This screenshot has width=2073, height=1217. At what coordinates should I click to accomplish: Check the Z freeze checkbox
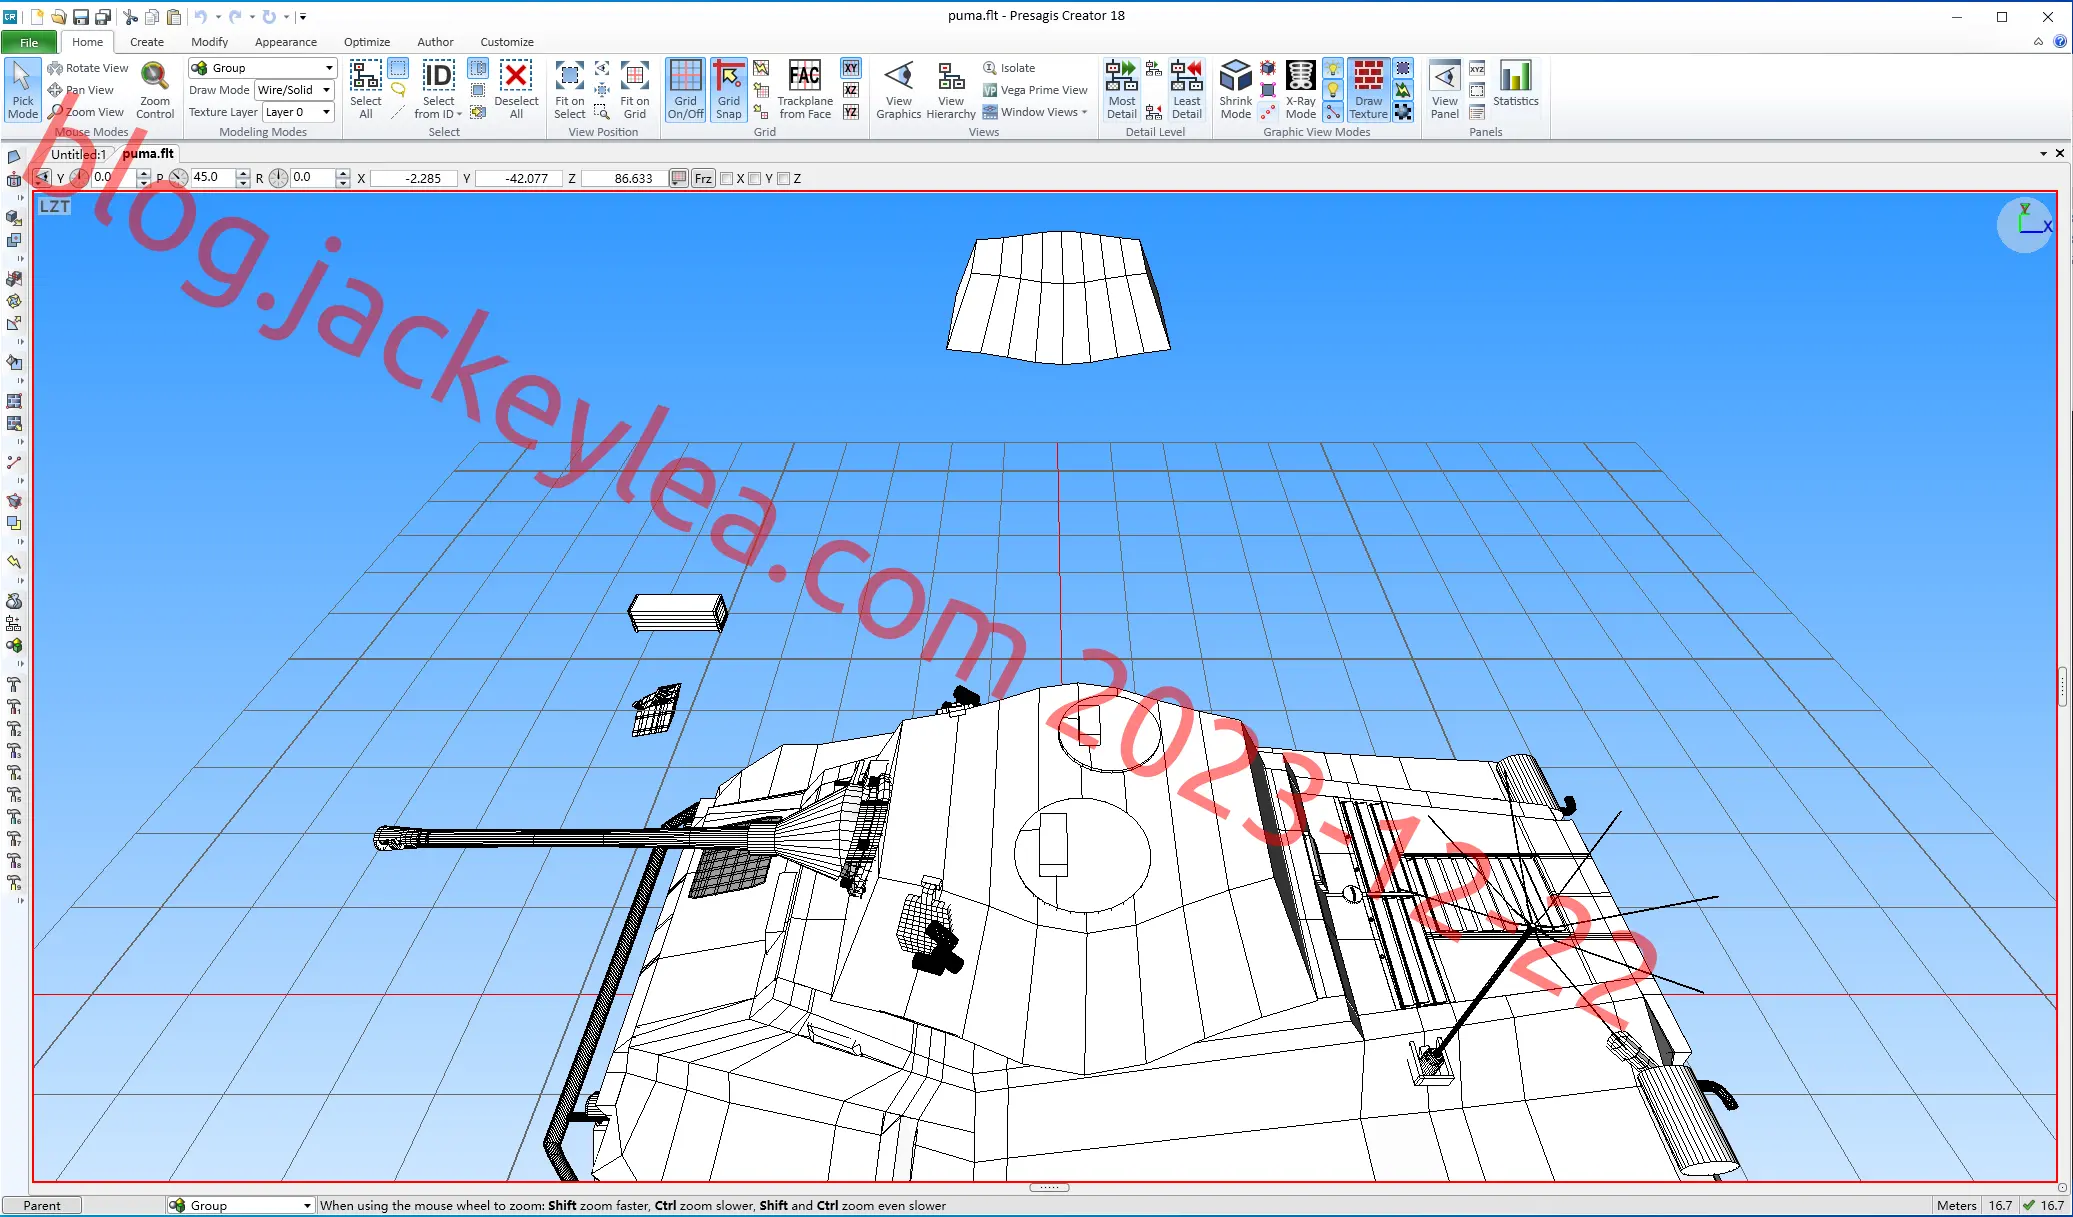coord(784,179)
